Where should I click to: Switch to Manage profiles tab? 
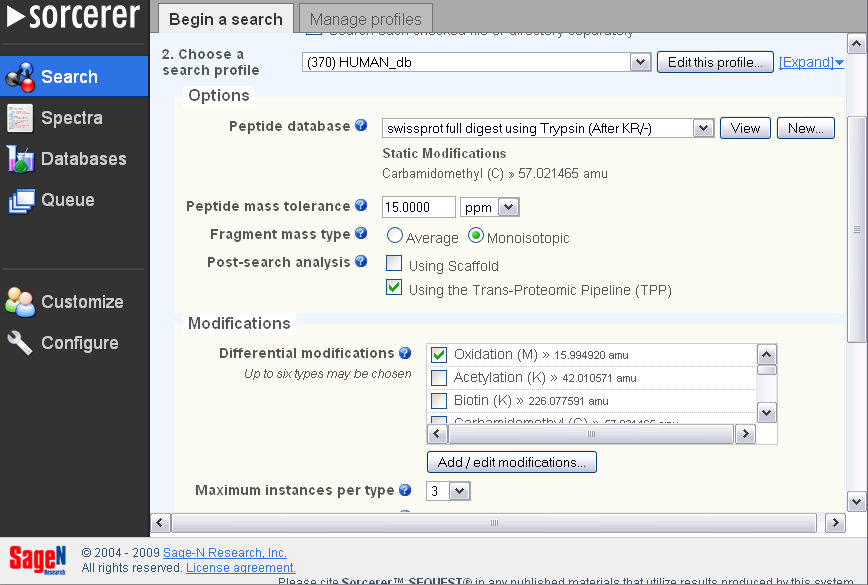tap(365, 19)
